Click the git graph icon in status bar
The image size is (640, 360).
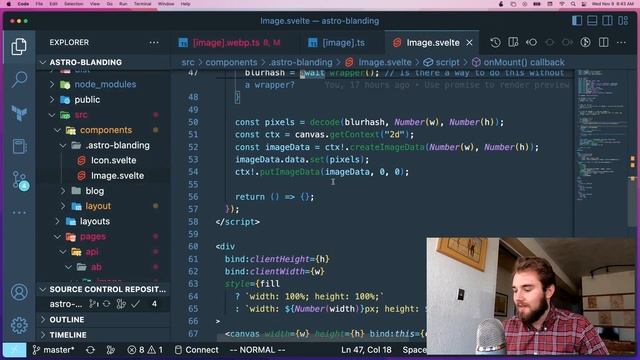pyautogui.click(x=110, y=350)
